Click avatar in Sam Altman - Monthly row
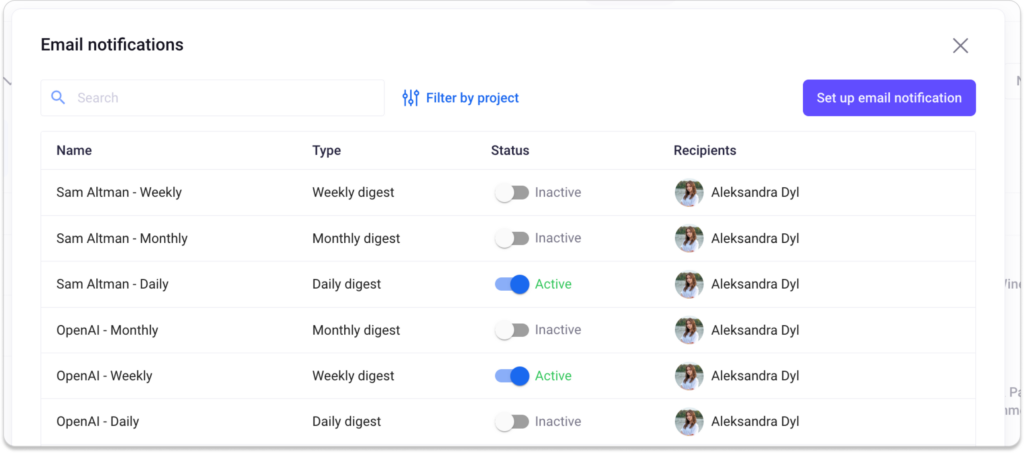The image size is (1024, 453). 689,239
